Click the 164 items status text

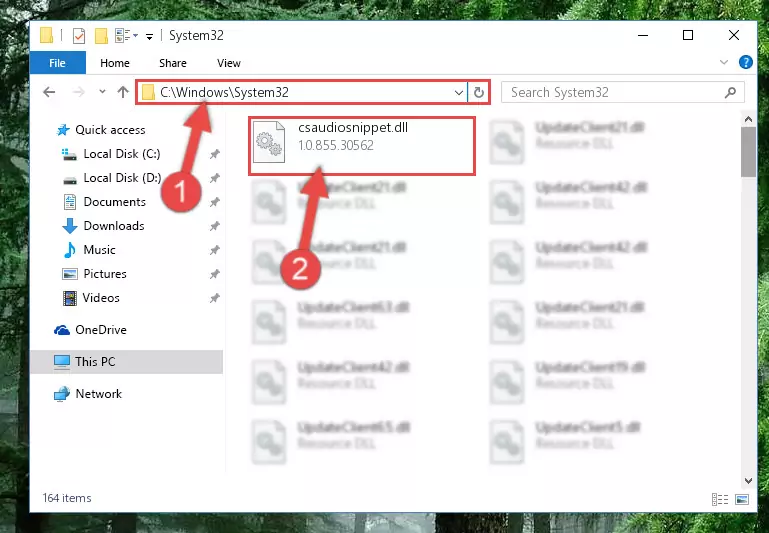click(67, 498)
